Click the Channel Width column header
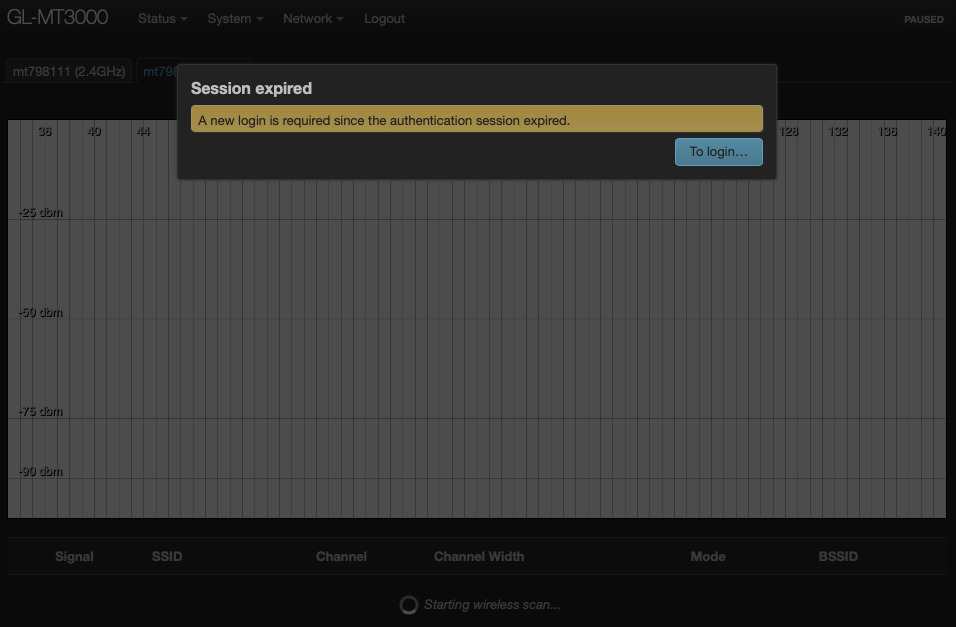Viewport: 956px width, 627px height. pyautogui.click(x=478, y=556)
